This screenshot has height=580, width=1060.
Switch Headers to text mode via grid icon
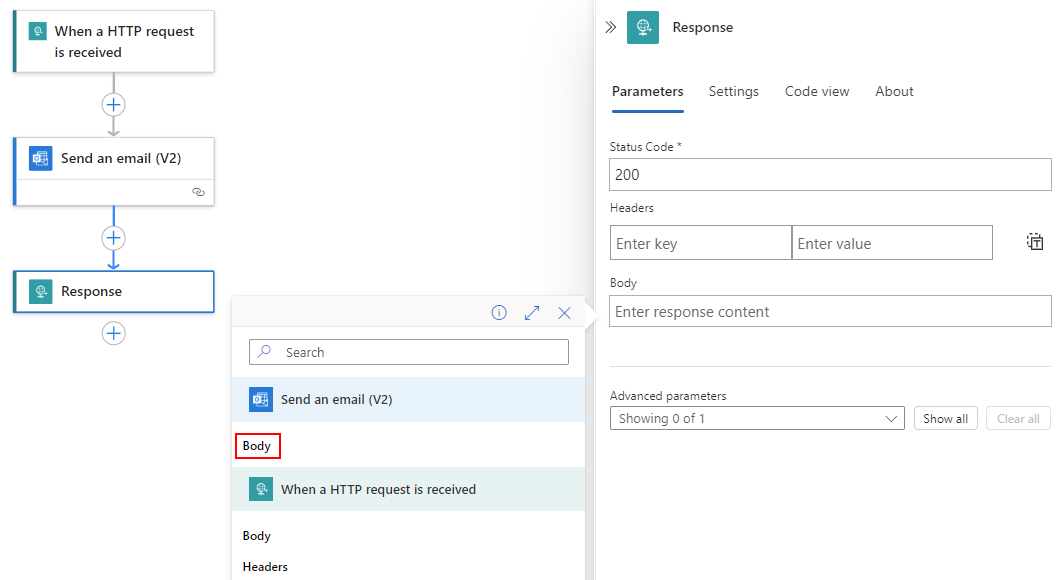tap(1035, 241)
